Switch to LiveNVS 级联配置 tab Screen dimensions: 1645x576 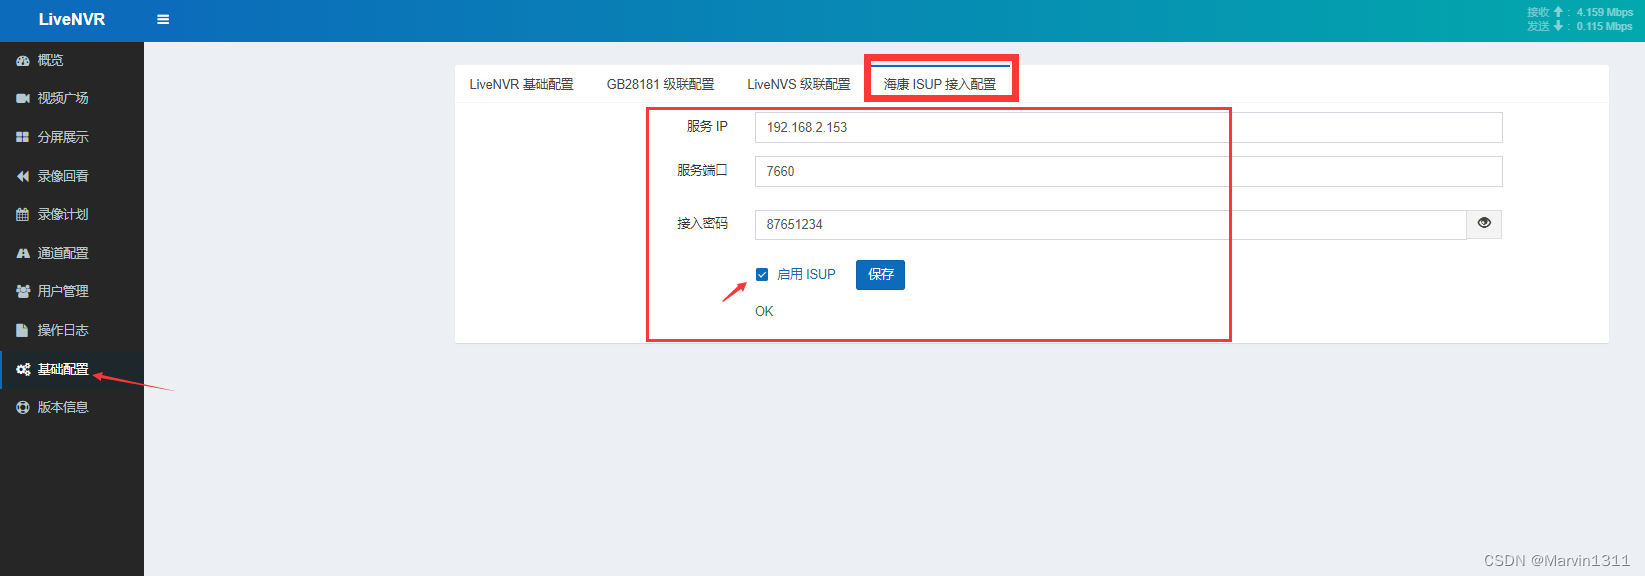pos(798,84)
